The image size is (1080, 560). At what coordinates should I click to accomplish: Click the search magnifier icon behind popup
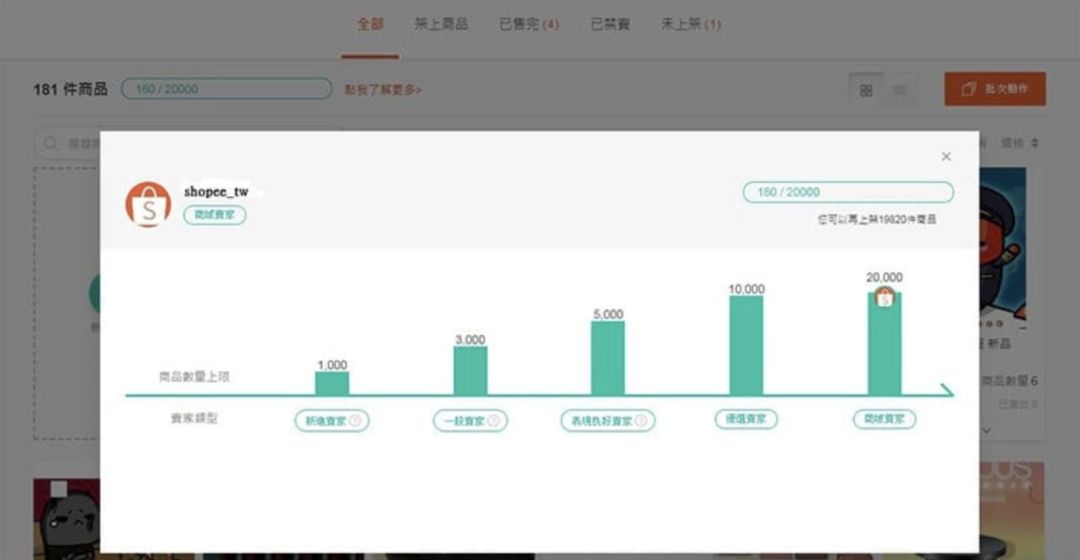[x=50, y=143]
